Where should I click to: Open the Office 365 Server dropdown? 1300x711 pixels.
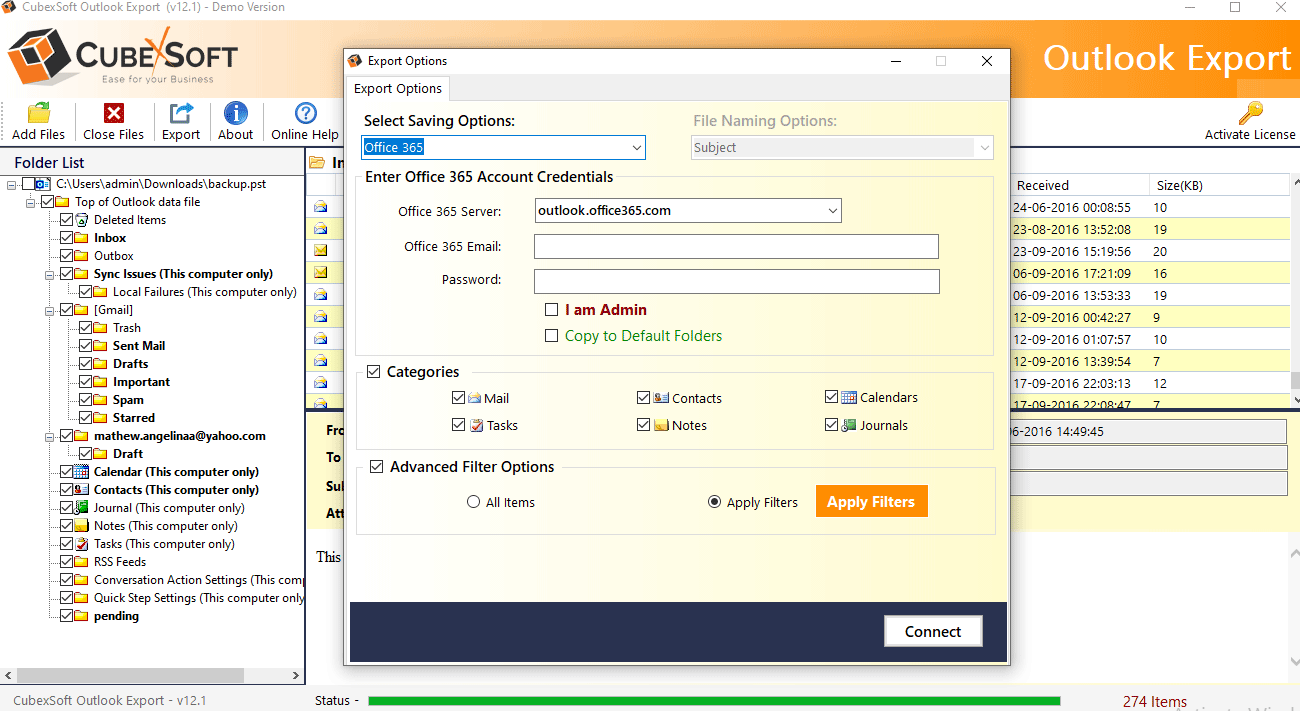833,211
